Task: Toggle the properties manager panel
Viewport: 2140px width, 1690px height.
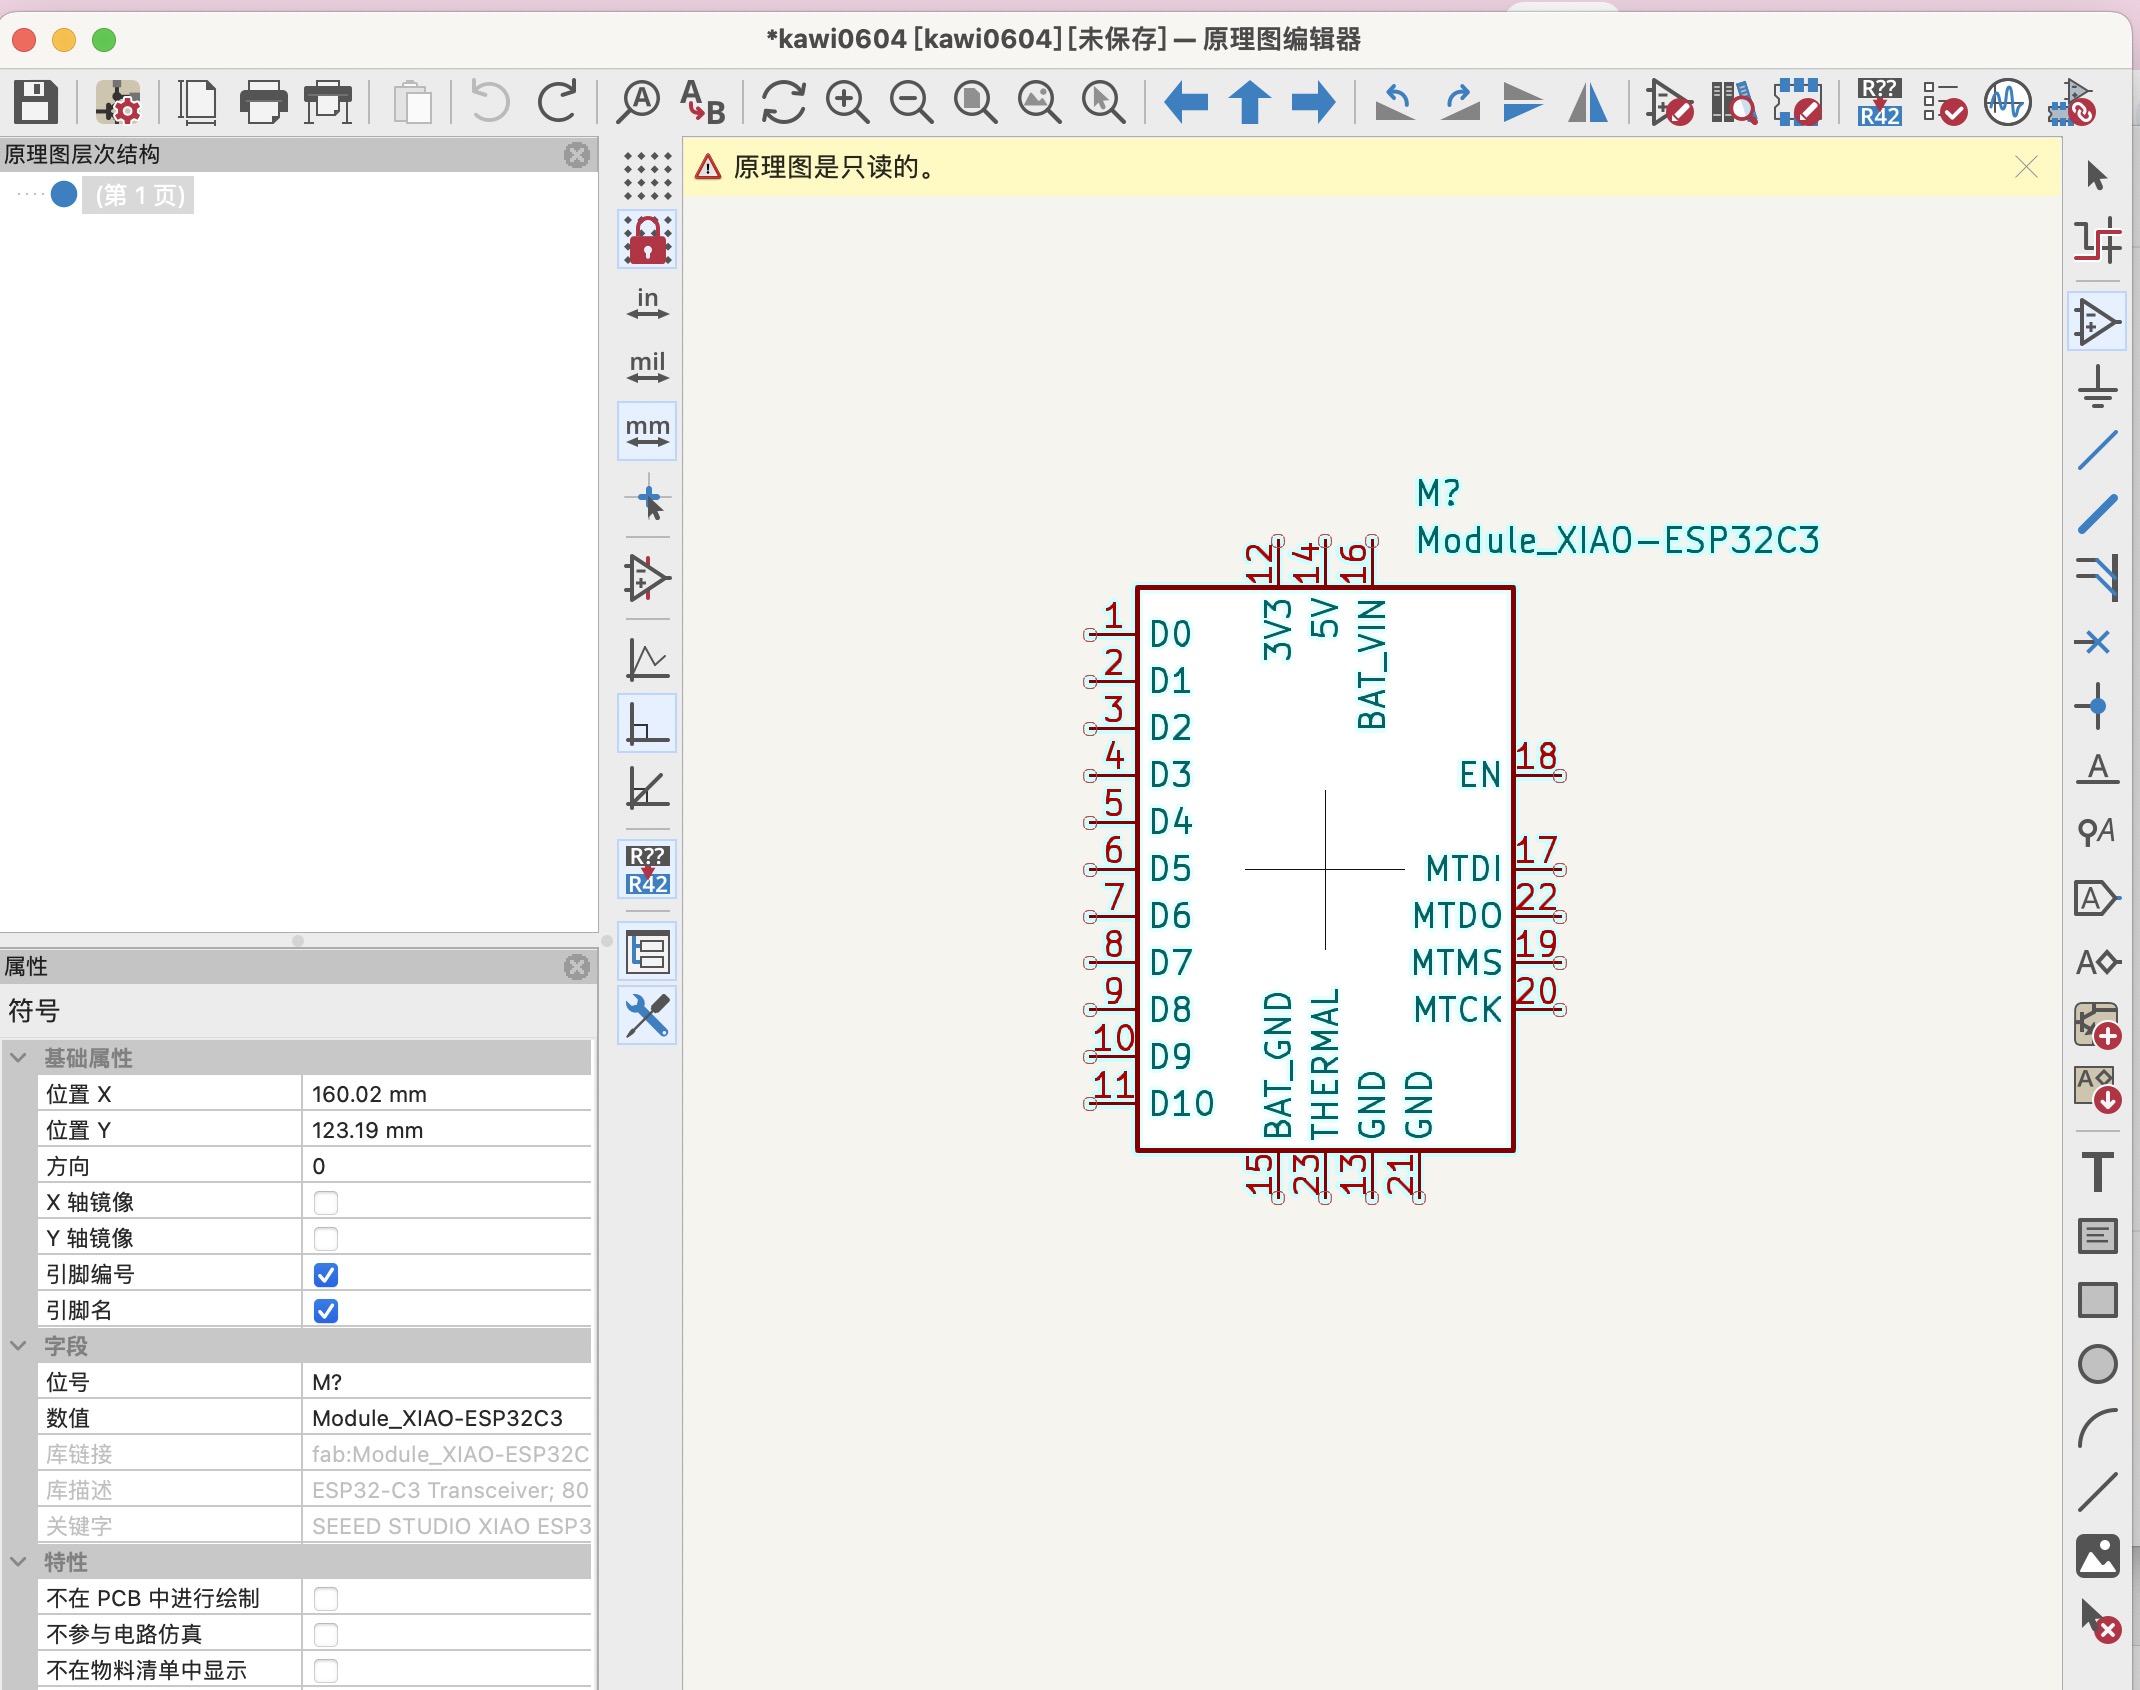Action: click(x=647, y=1015)
